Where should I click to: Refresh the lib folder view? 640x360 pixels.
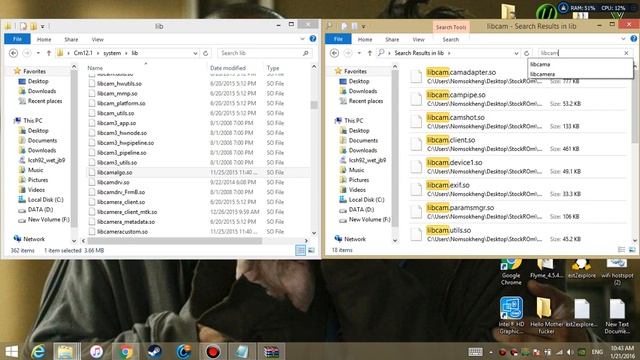tap(205, 53)
